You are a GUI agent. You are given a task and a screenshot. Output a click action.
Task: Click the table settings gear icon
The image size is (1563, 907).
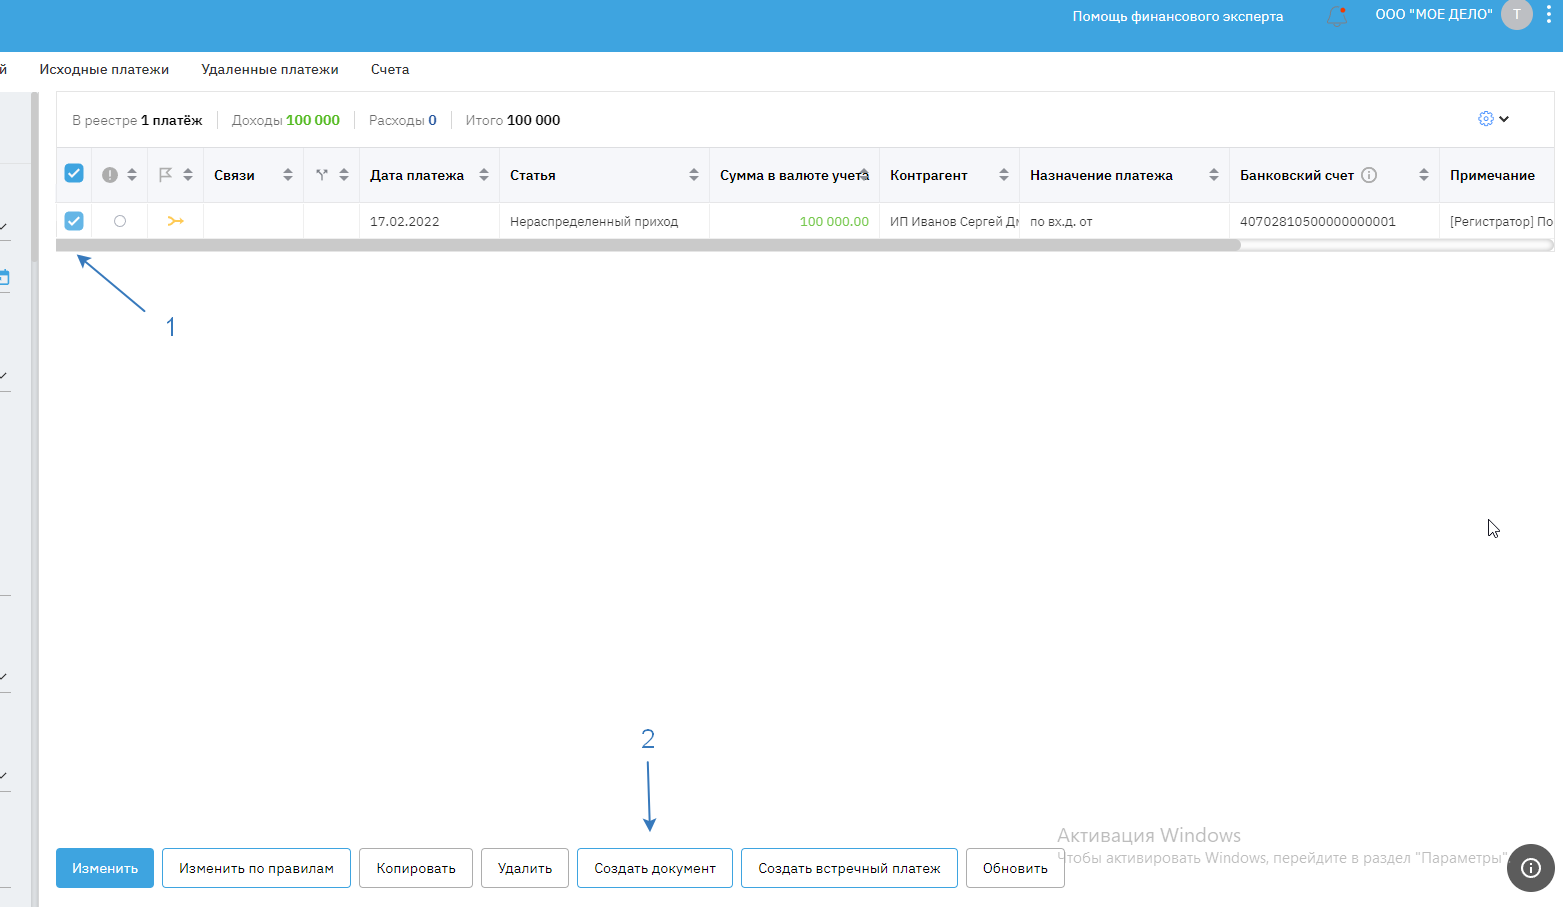click(x=1485, y=119)
